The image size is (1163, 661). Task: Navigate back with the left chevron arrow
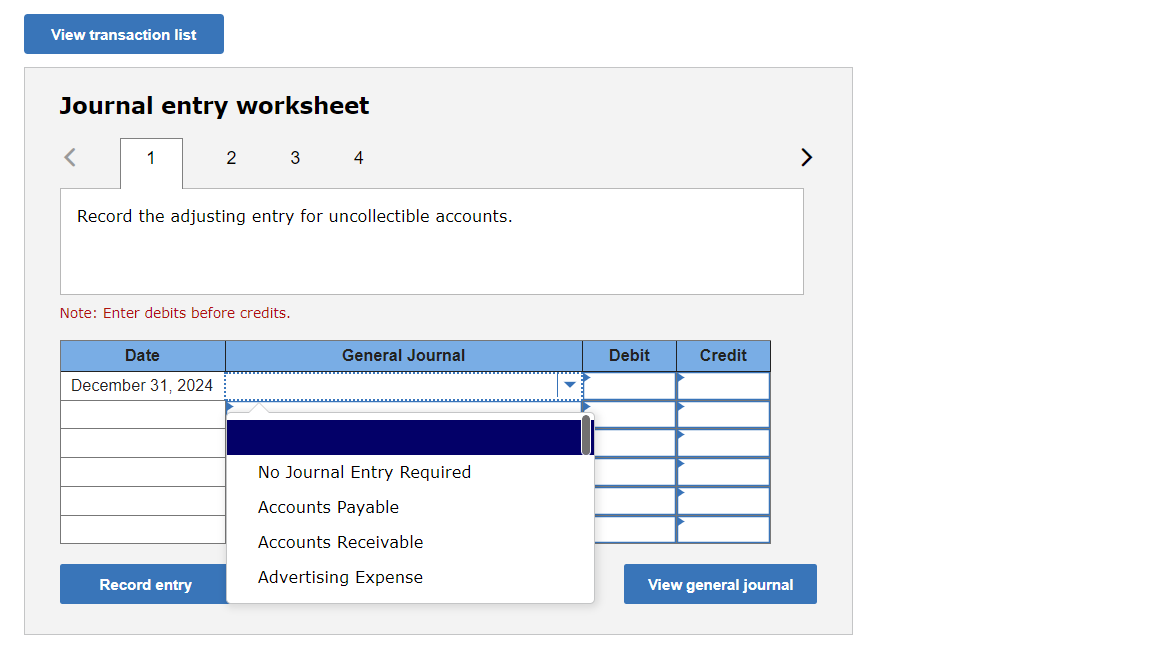click(69, 157)
